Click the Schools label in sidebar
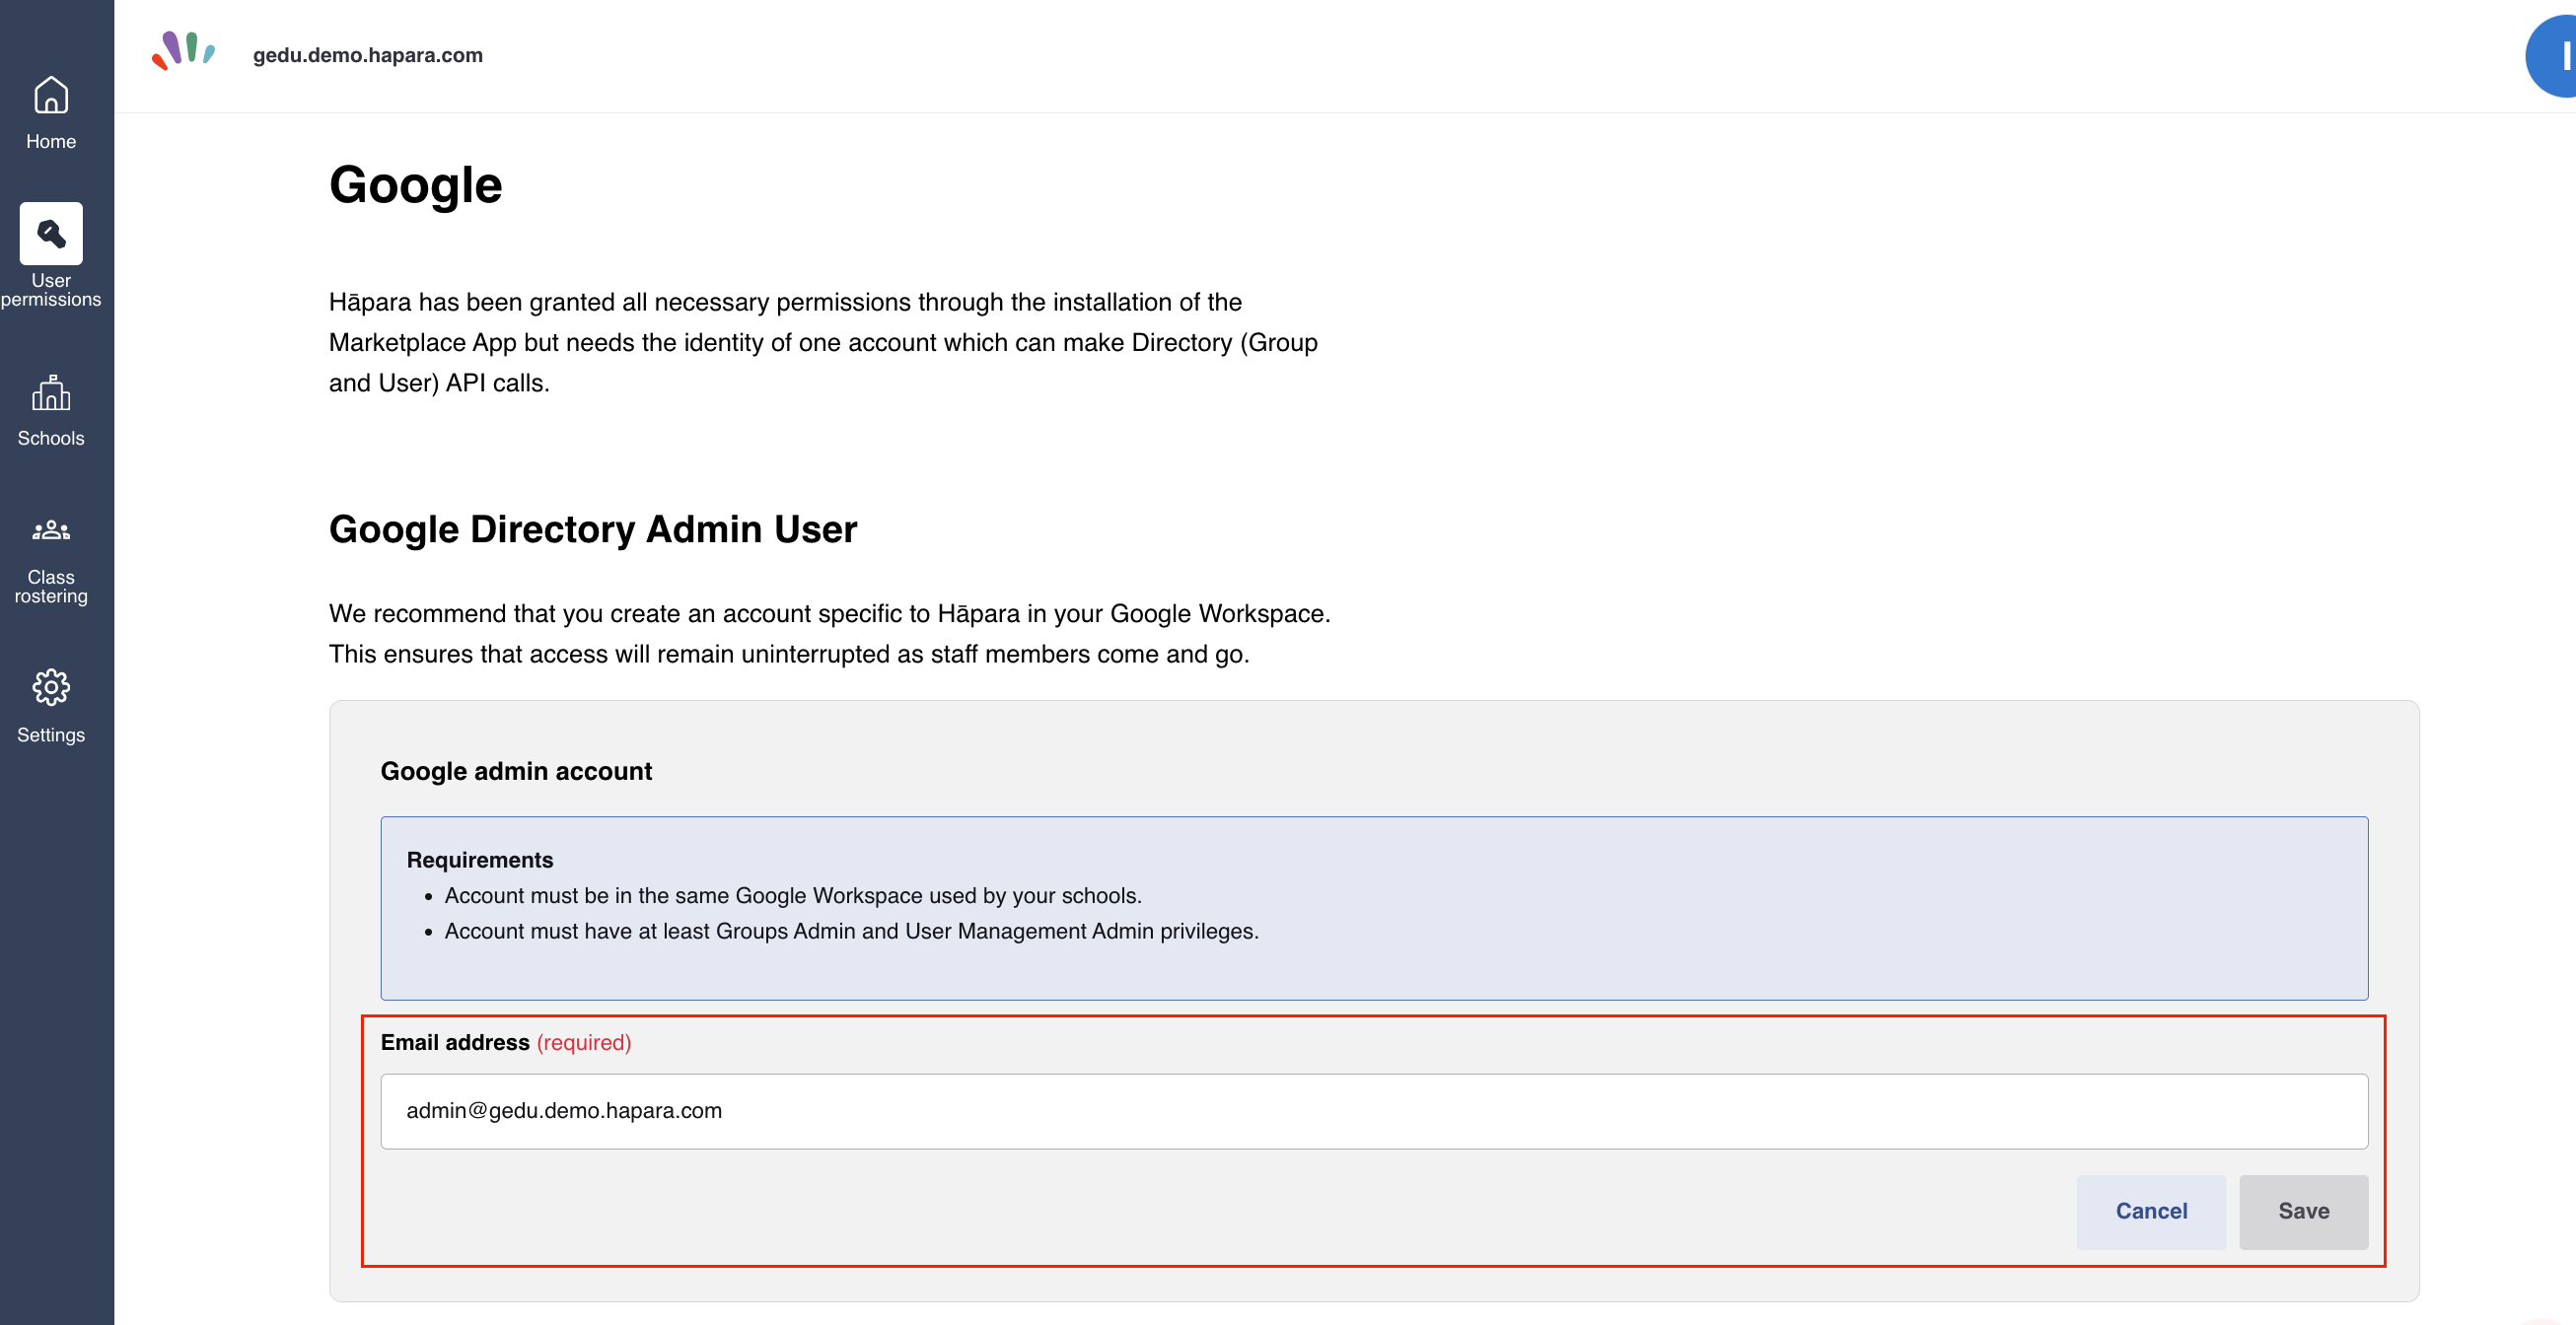2576x1325 pixels. coord(51,438)
